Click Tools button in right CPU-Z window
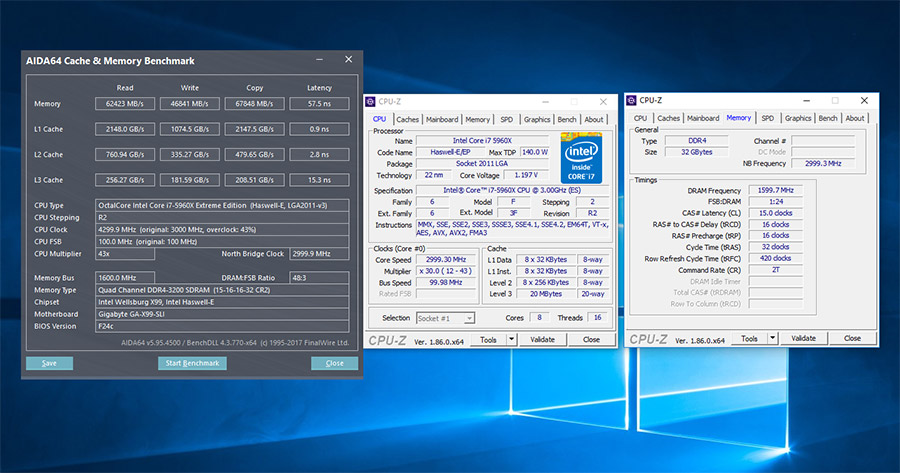 click(x=750, y=339)
